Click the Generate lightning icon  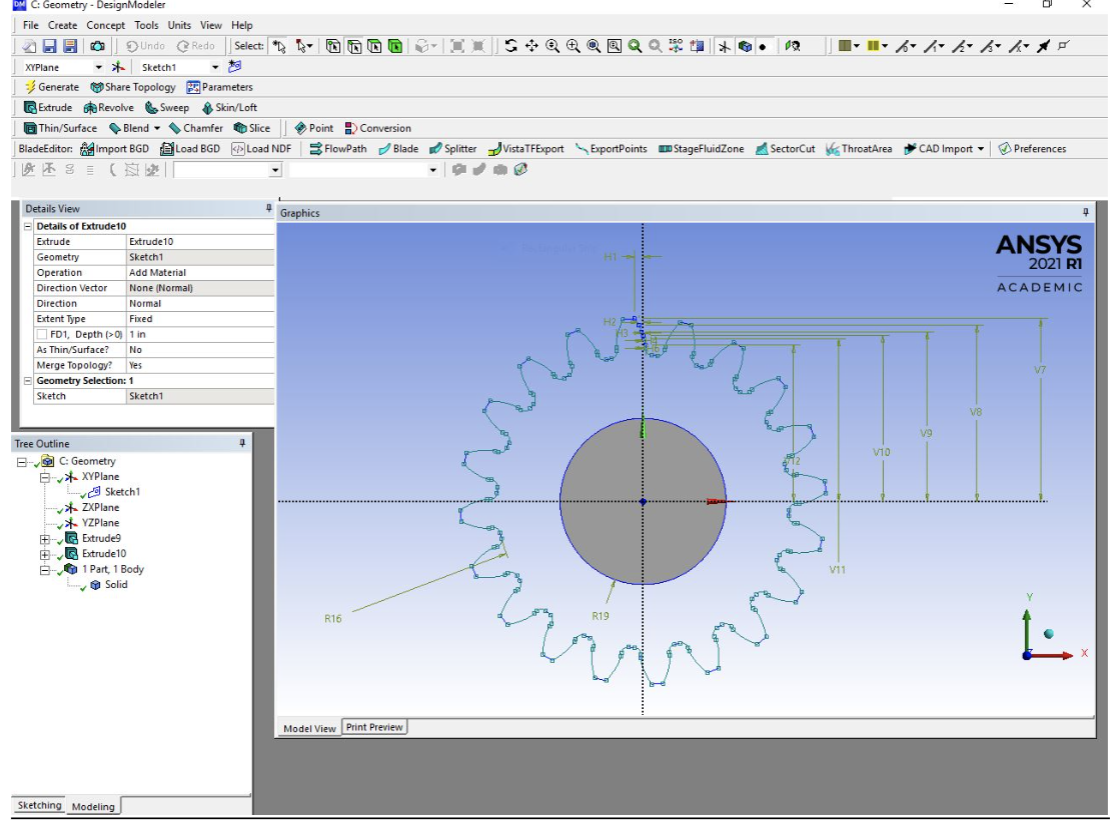click(30, 87)
